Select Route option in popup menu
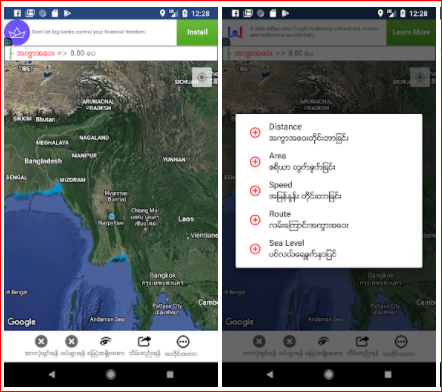 coord(329,219)
